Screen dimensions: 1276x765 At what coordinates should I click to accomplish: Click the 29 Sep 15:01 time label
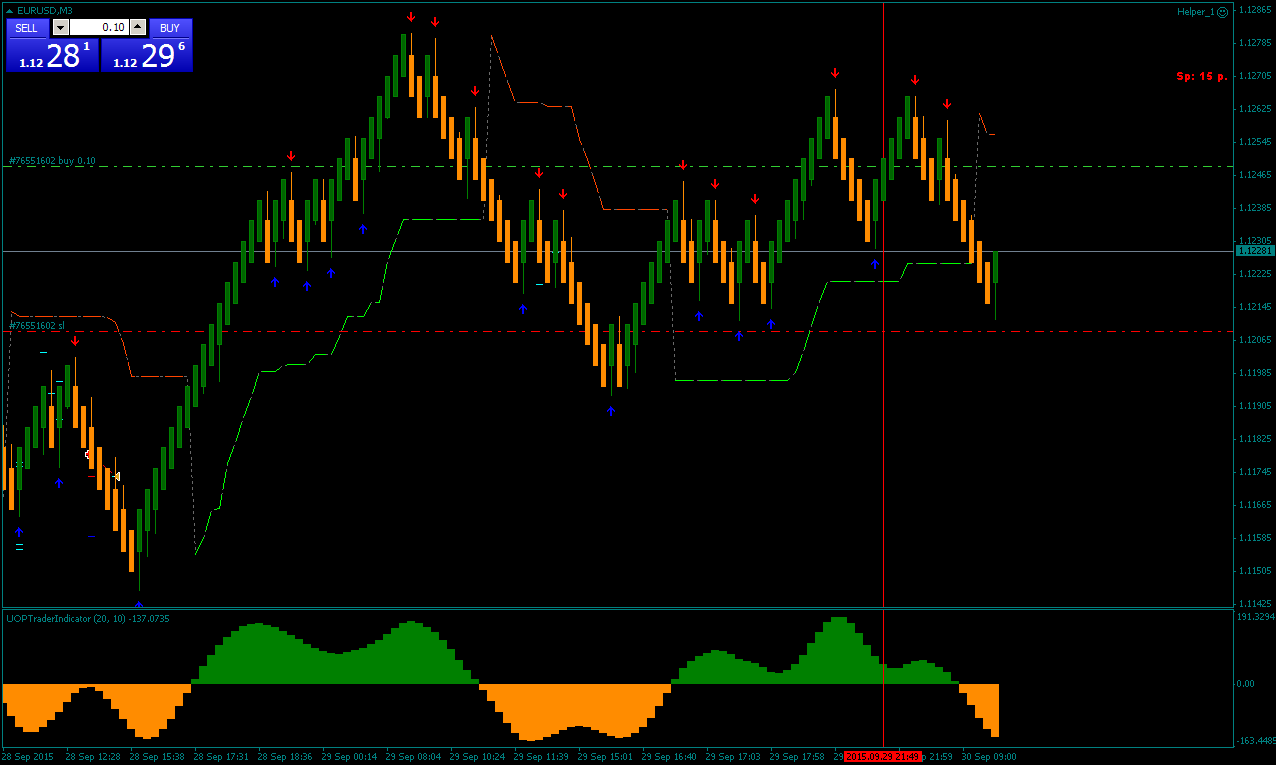(x=605, y=757)
